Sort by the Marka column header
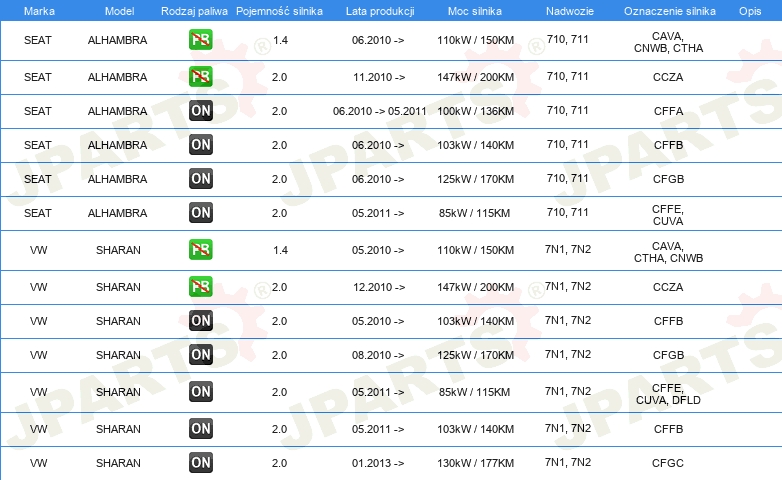The height and width of the screenshot is (480, 782). coord(39,11)
